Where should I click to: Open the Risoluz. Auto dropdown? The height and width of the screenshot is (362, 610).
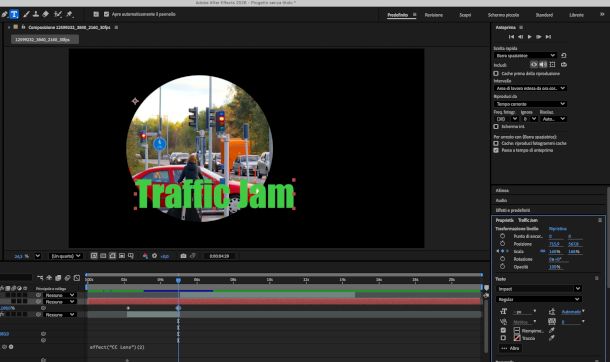[x=553, y=119]
